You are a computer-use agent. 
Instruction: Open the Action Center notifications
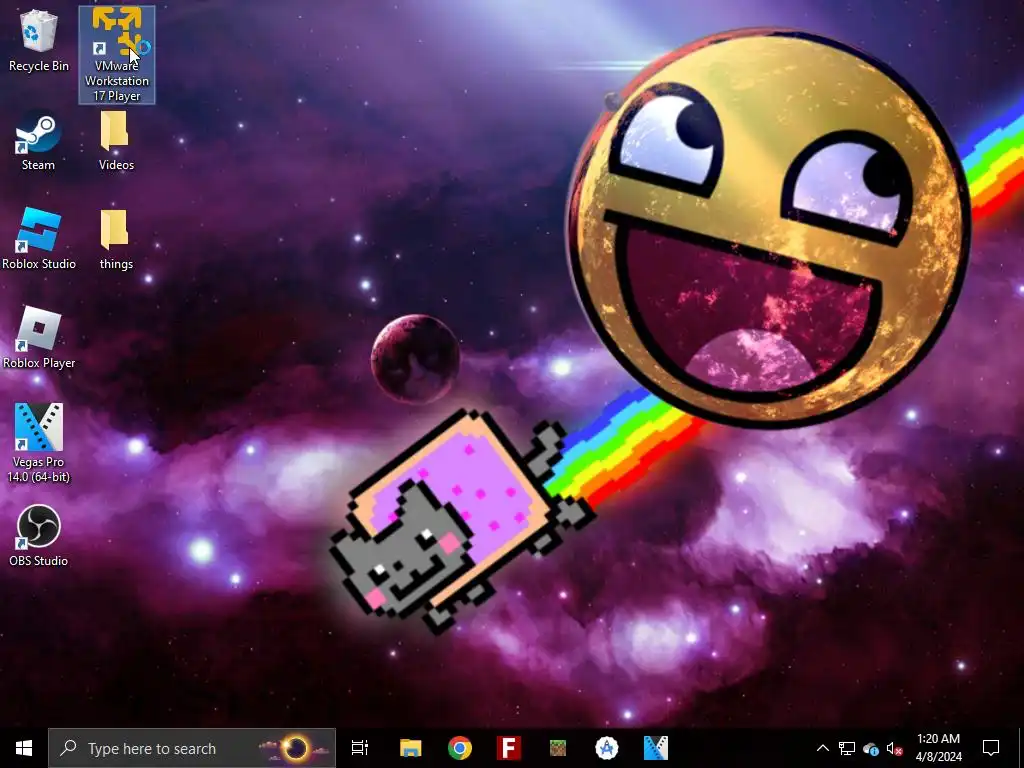pos(991,748)
